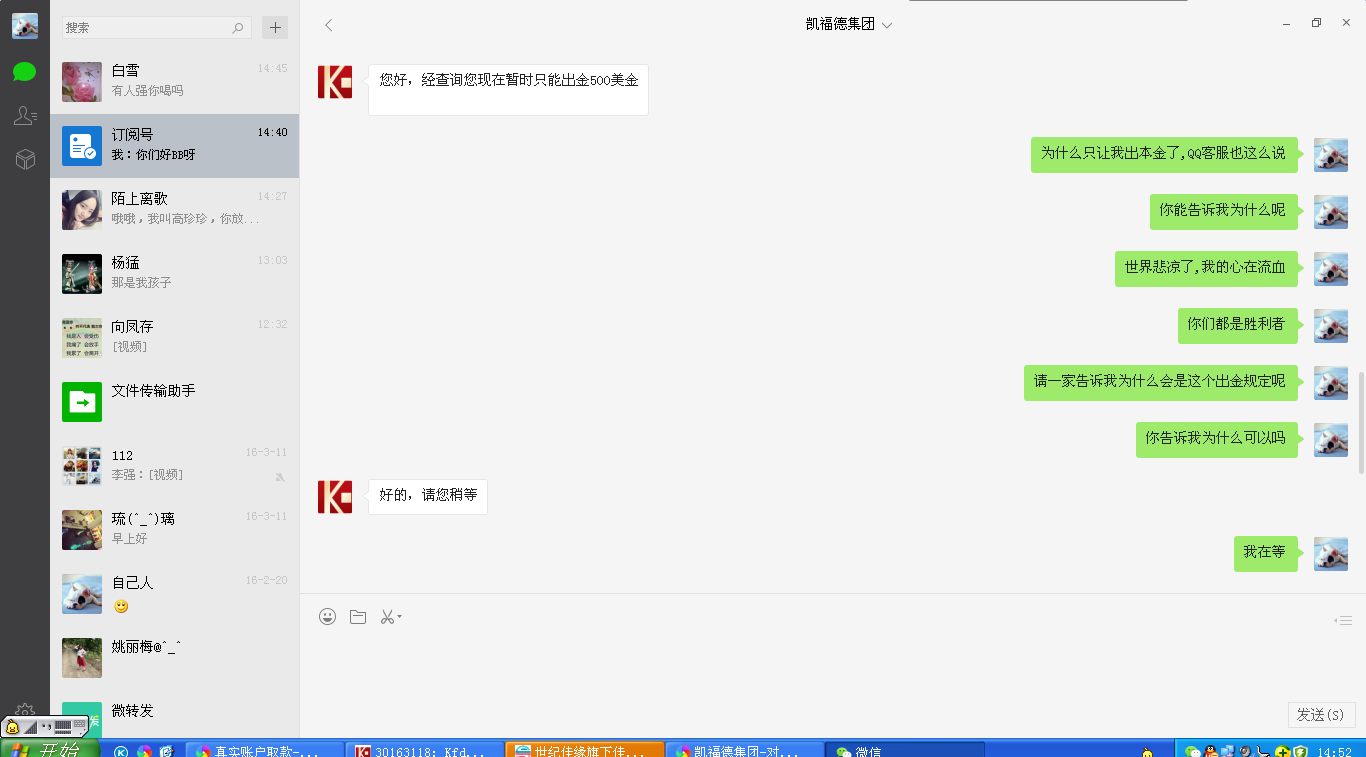The height and width of the screenshot is (757, 1366).
Task: Click 凯福德集团 avatar beside 好的，请您稍等
Action: click(335, 497)
